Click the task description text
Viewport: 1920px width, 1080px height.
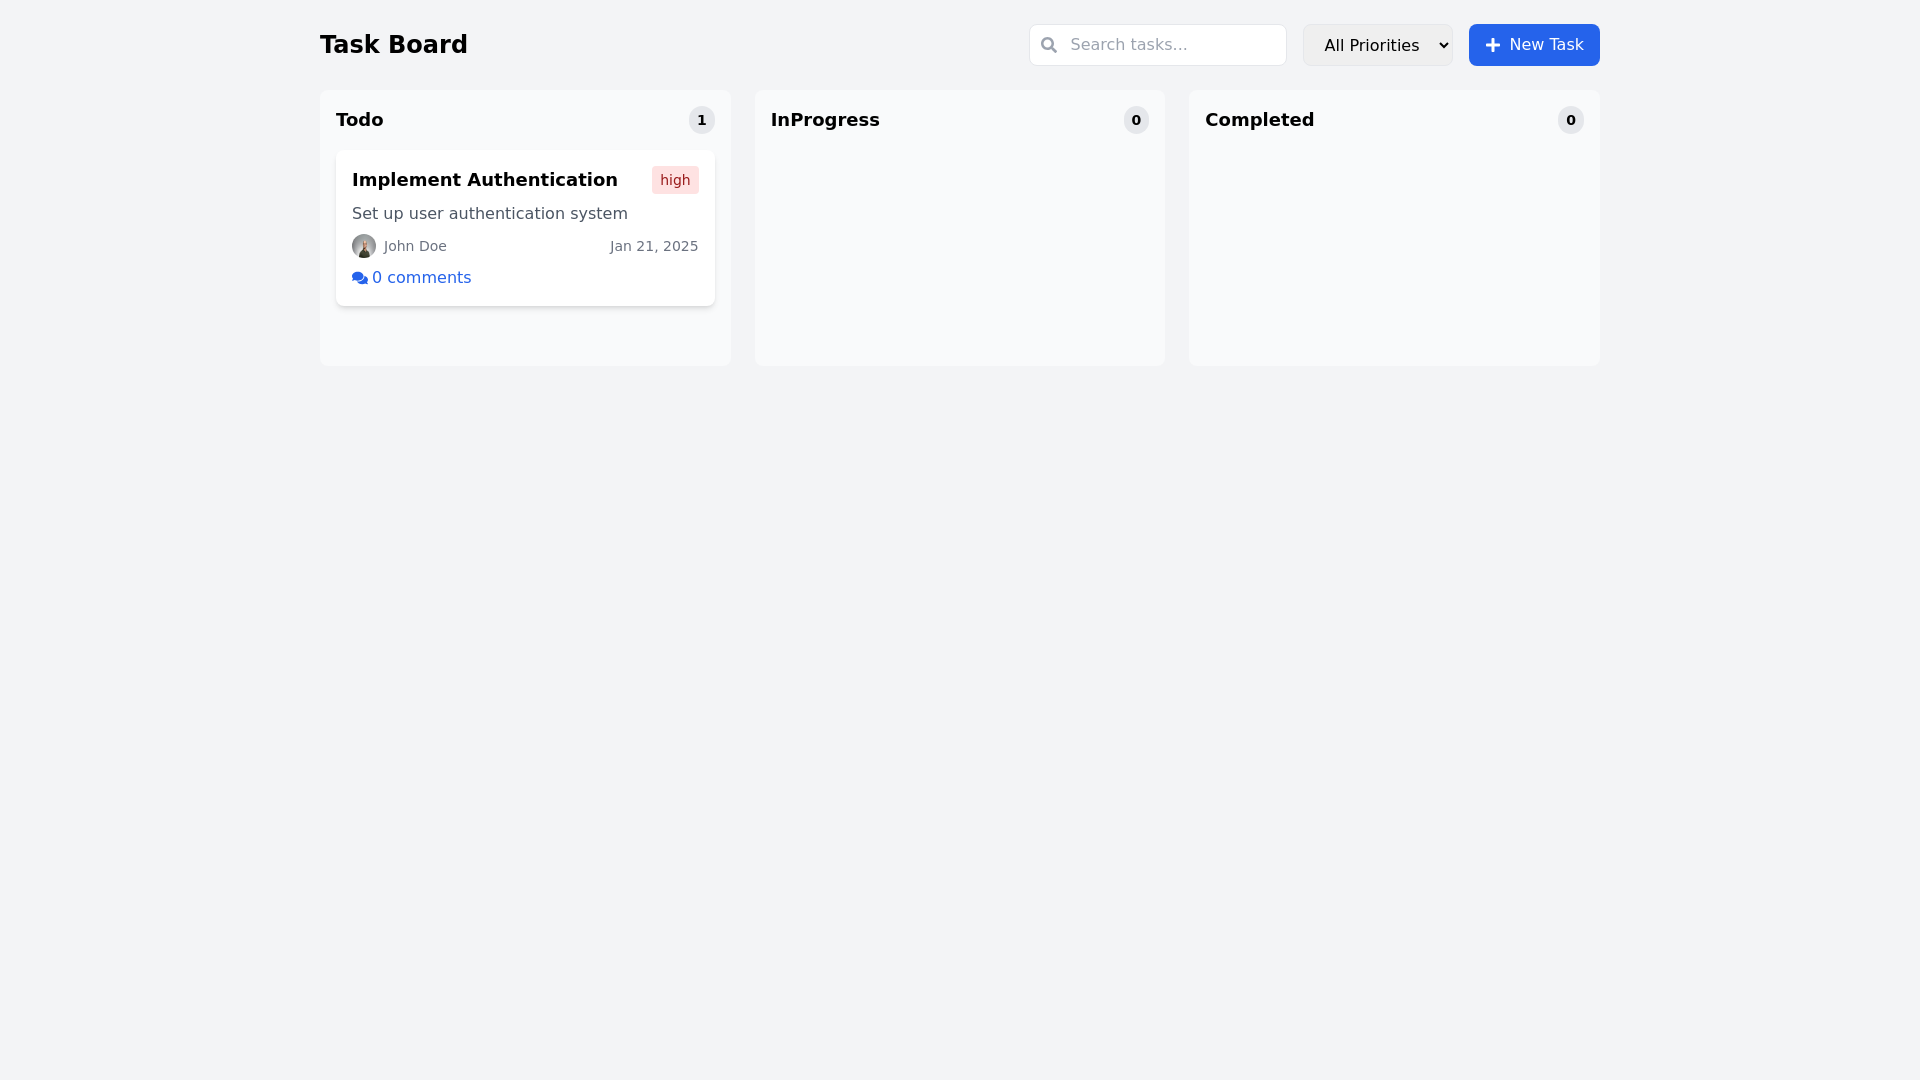coord(490,214)
